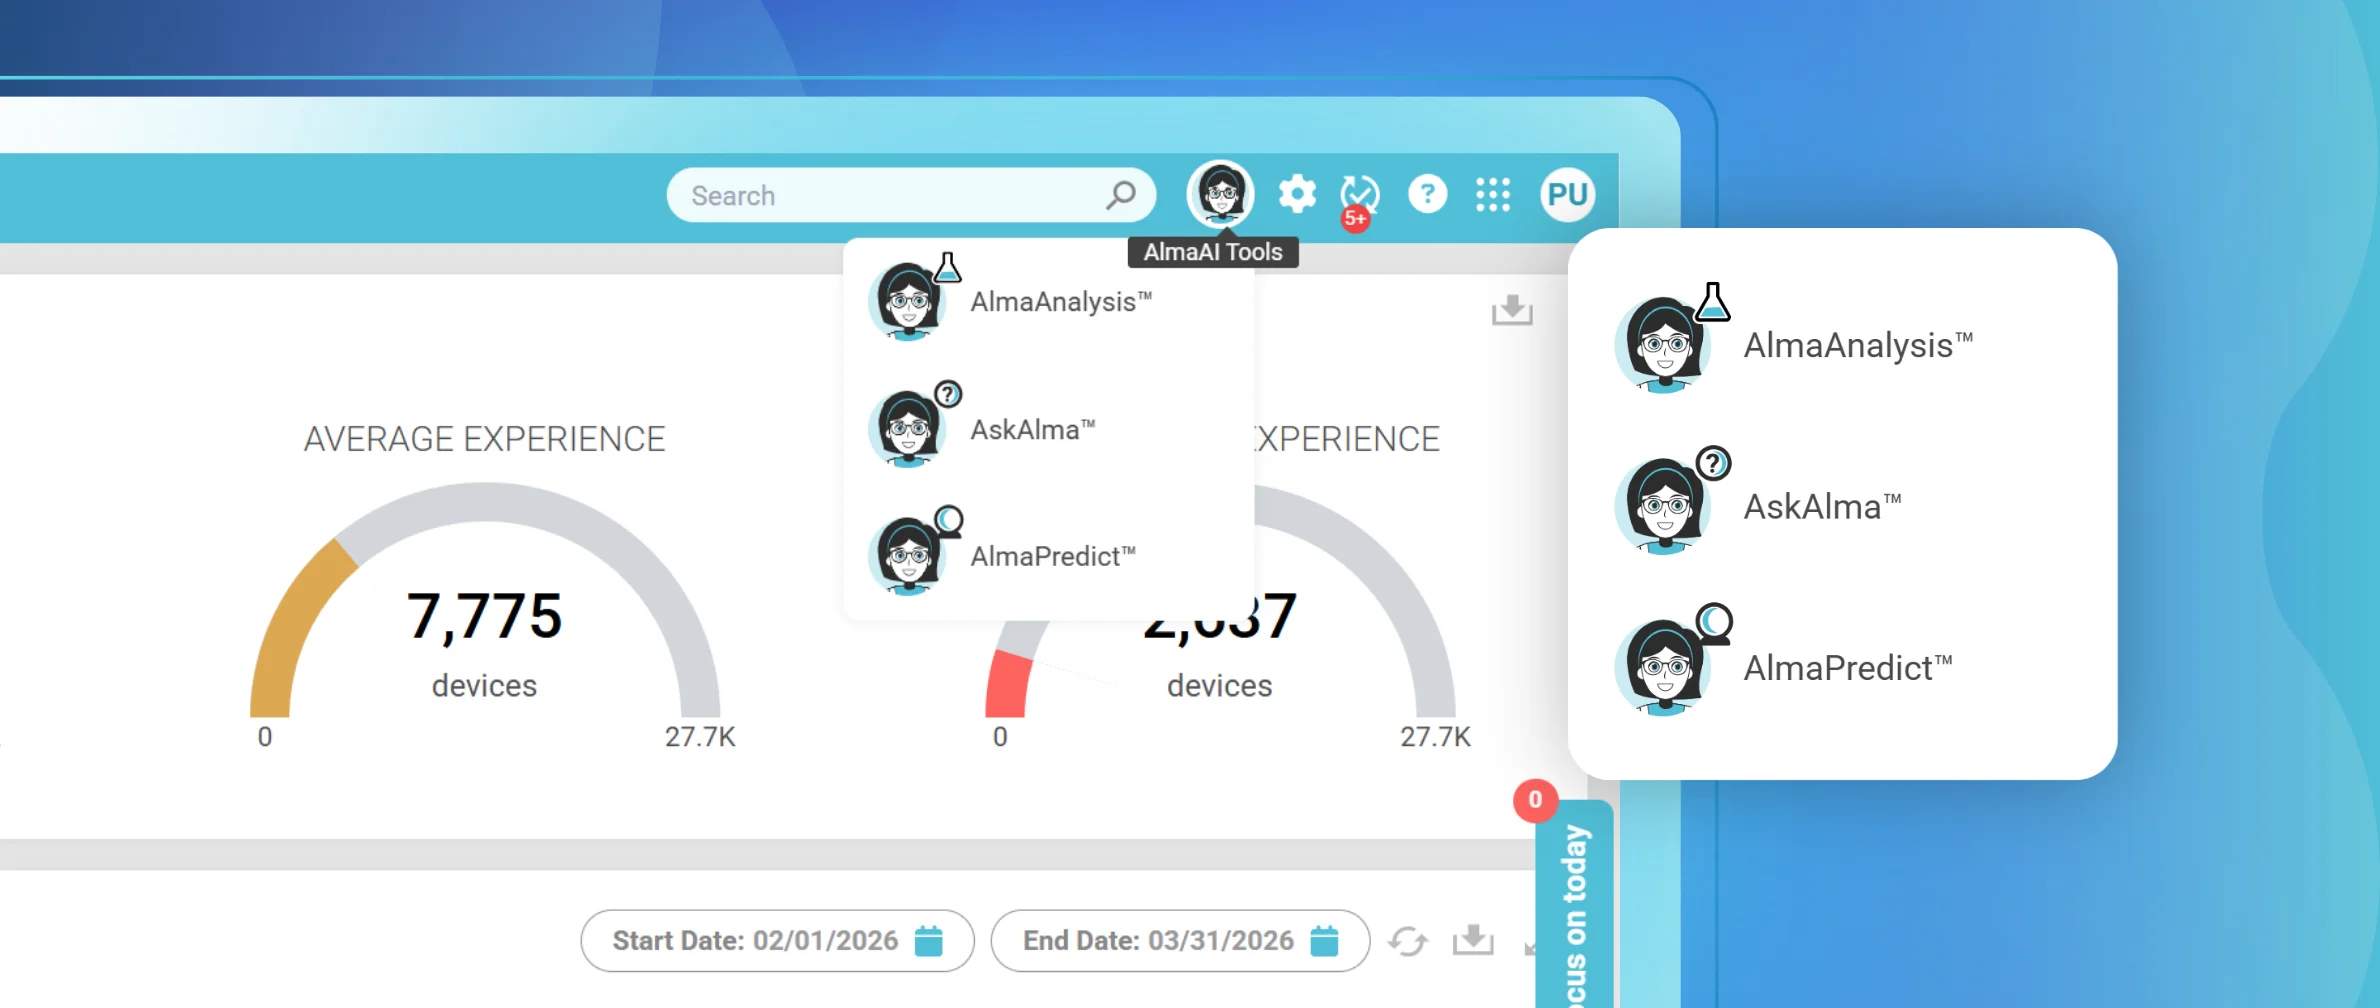Click the End Date calendar icon
2380x1008 pixels.
coord(1324,941)
